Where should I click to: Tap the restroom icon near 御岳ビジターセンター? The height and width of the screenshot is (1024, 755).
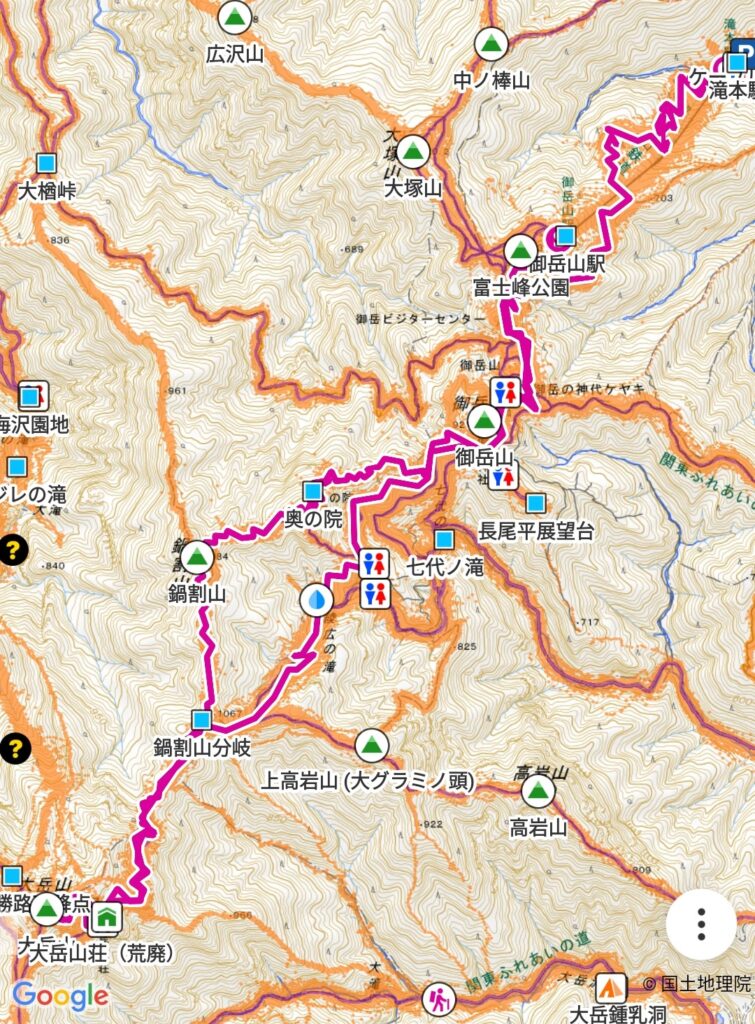point(505,392)
